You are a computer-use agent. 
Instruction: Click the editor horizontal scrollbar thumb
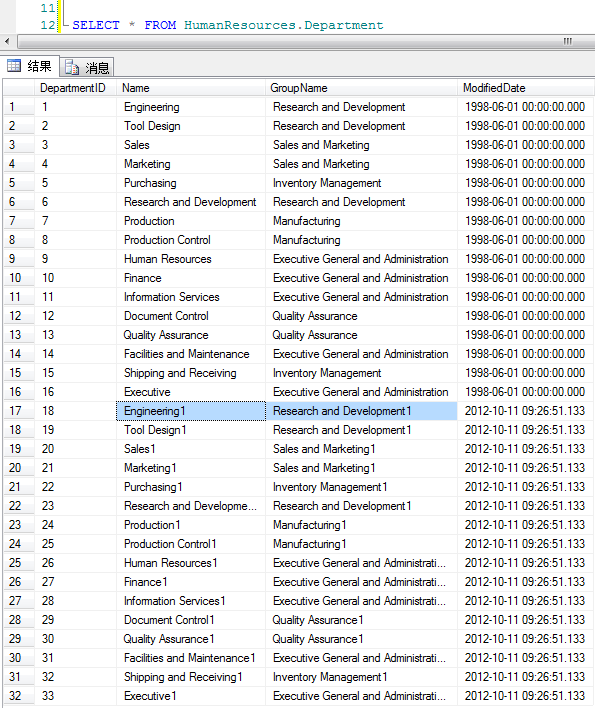(x=307, y=42)
